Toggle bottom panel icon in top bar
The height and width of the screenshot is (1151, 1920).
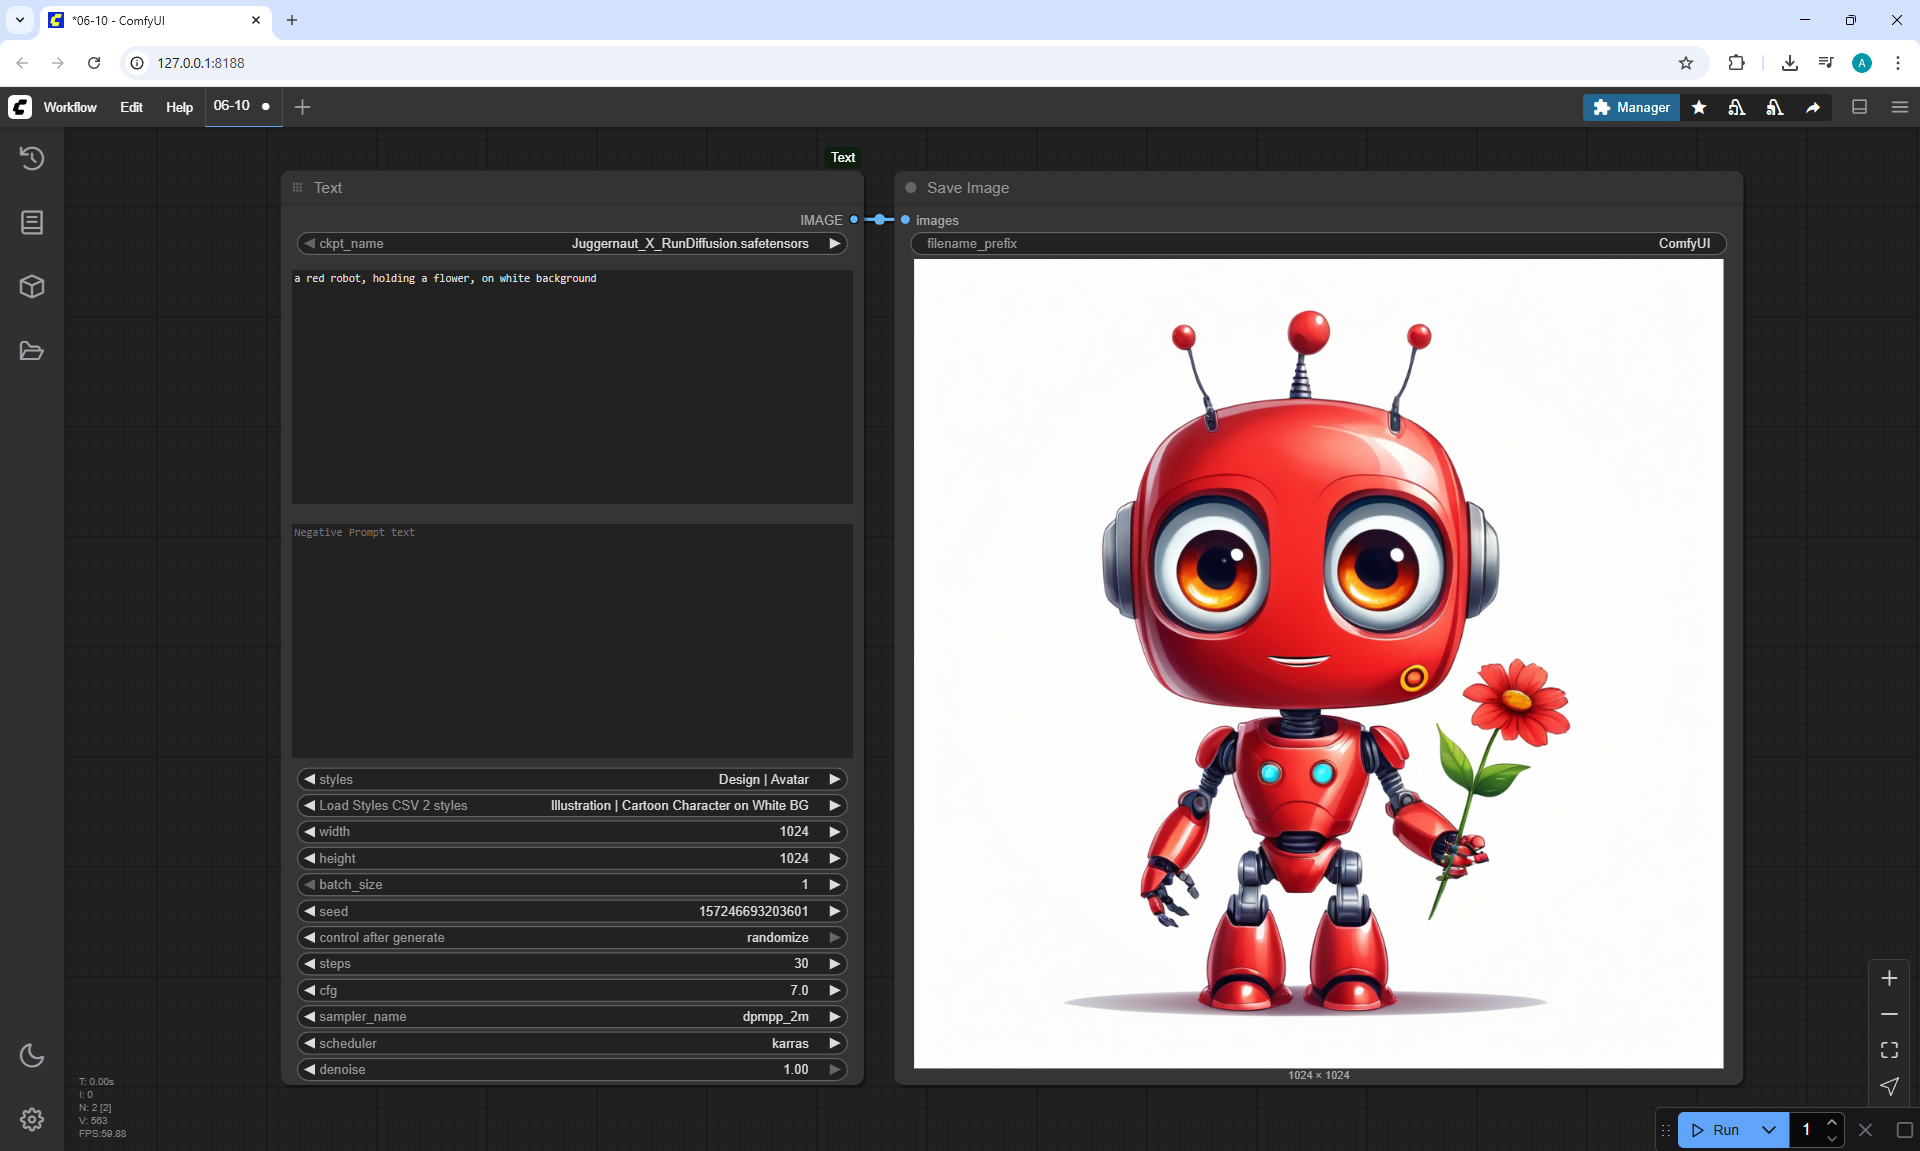tap(1859, 107)
